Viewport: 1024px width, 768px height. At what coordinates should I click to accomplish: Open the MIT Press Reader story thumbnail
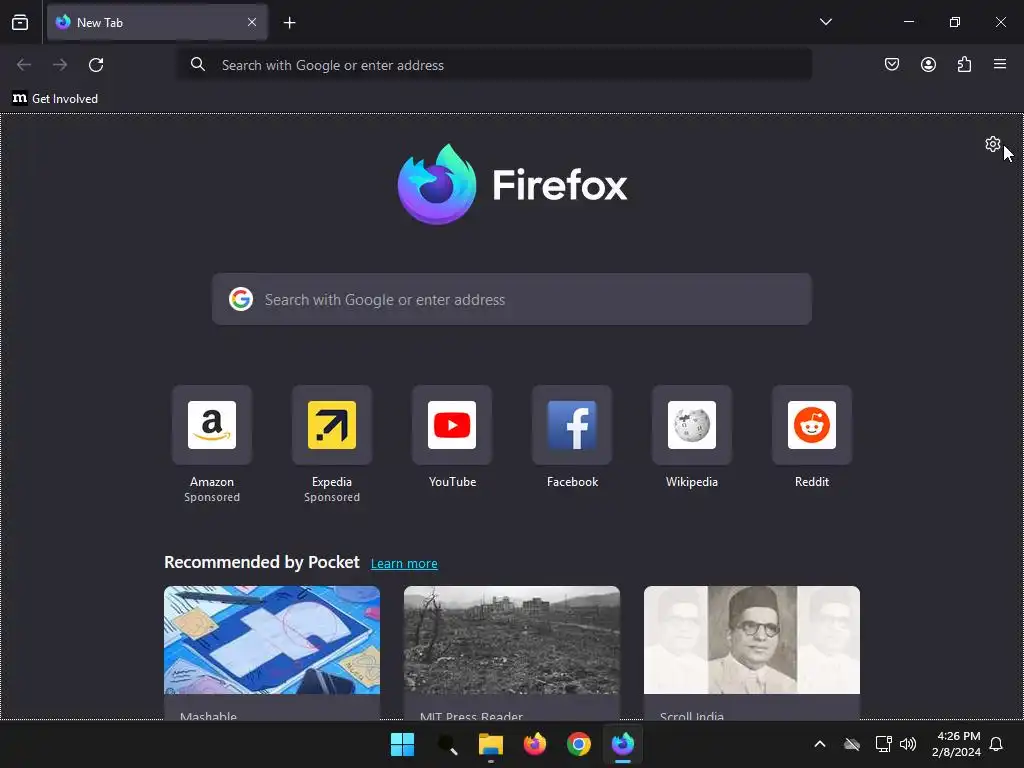coord(512,640)
